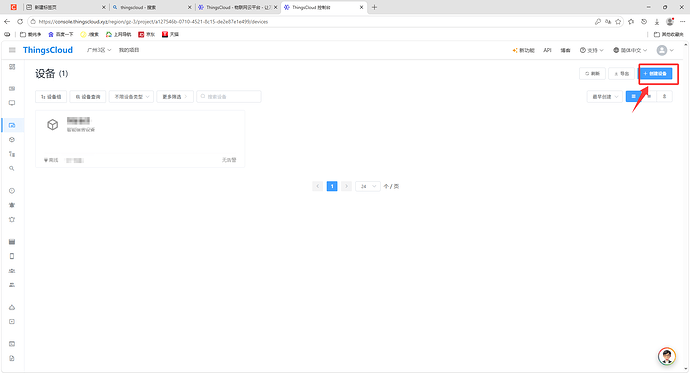Viewport: 690px width, 373px height.
Task: Click the translate icon in address bar
Action: tap(608, 22)
